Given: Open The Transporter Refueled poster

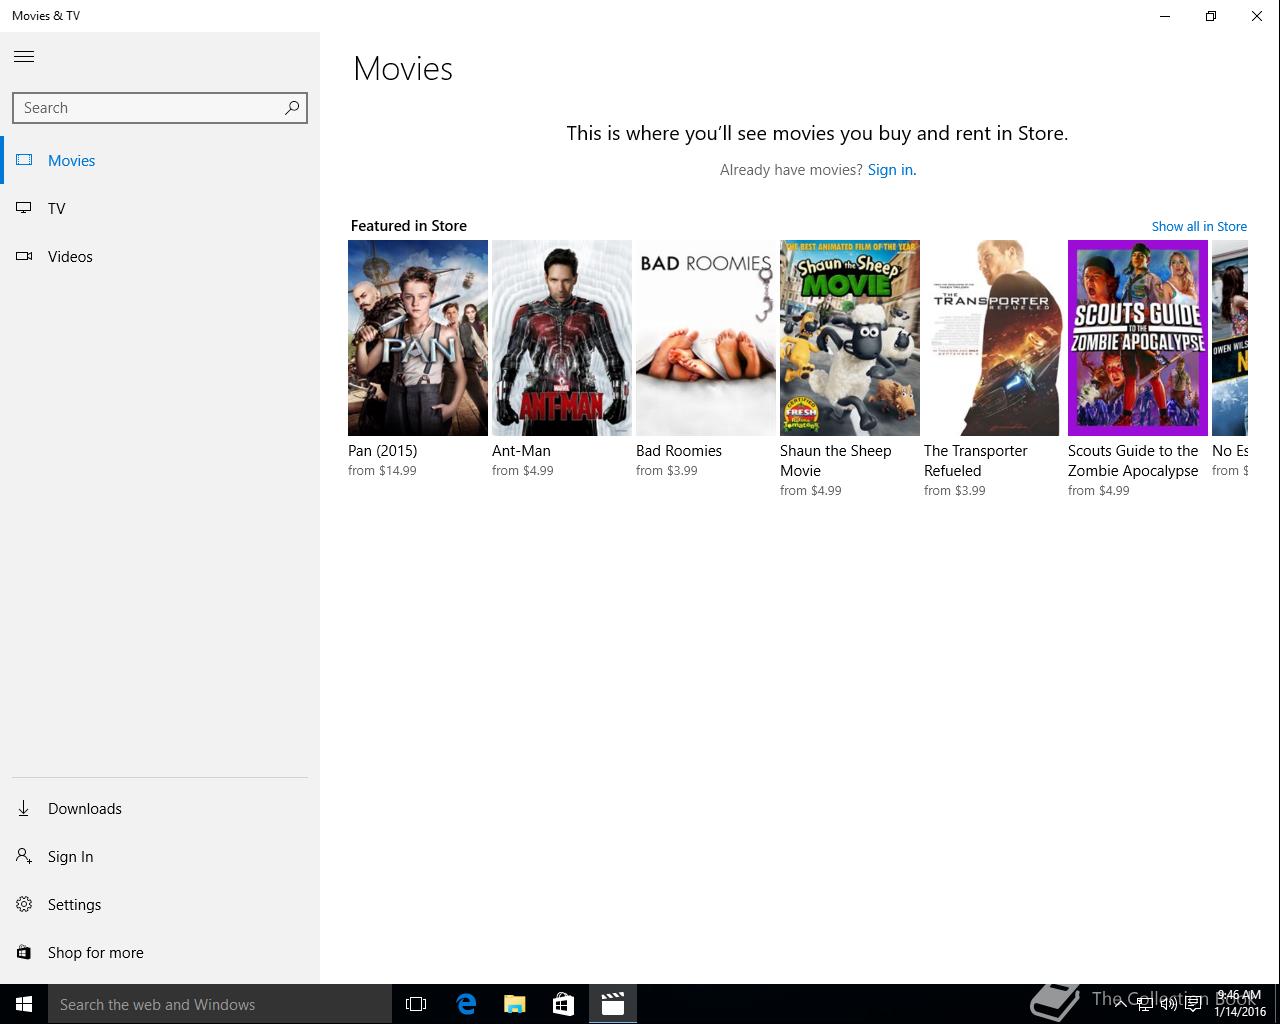Looking at the screenshot, I should 994,338.
